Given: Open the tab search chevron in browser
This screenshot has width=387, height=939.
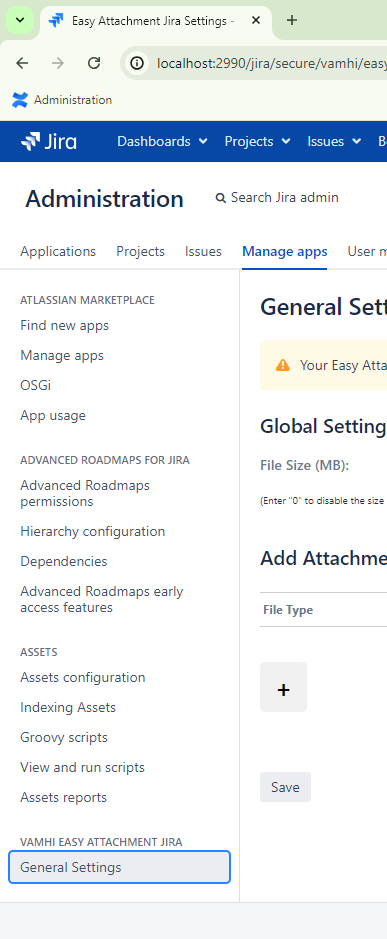Looking at the screenshot, I should click(x=20, y=20).
